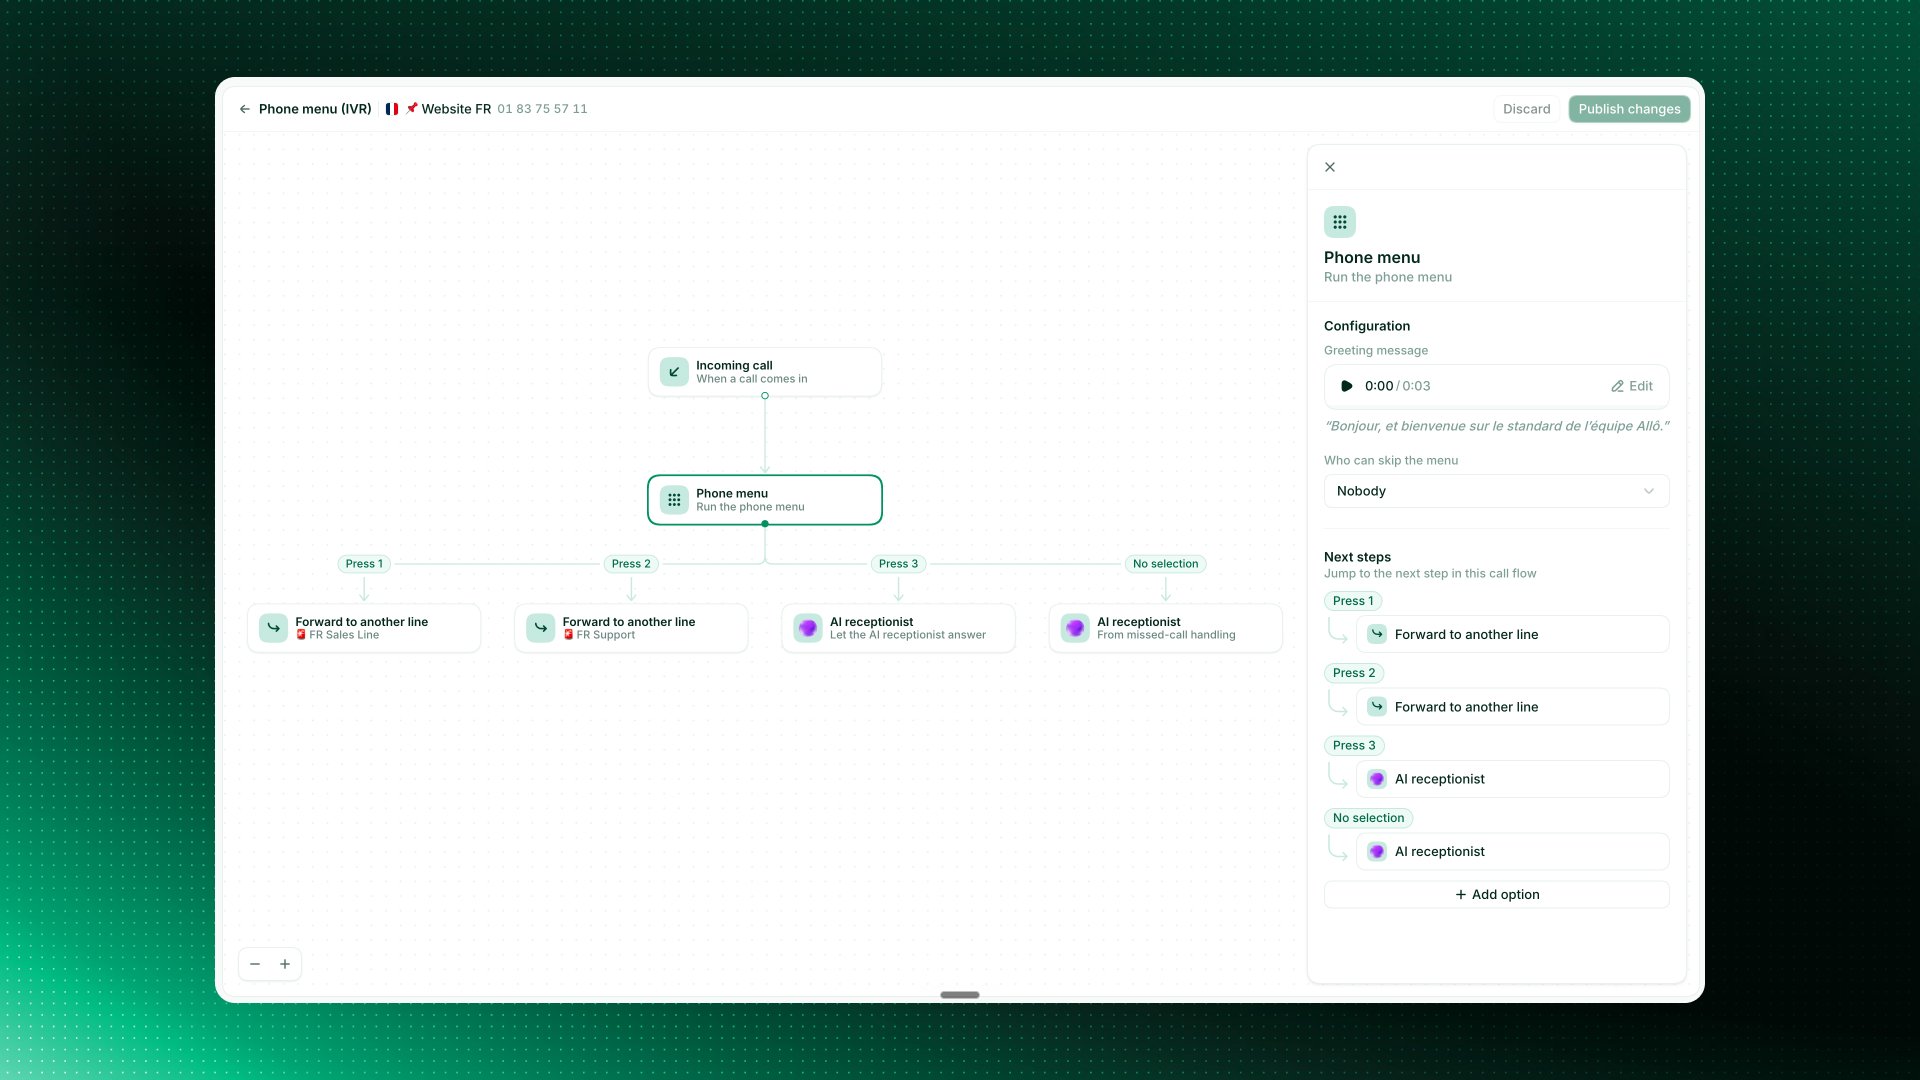Click the keypad icon in side panel header

(1340, 222)
